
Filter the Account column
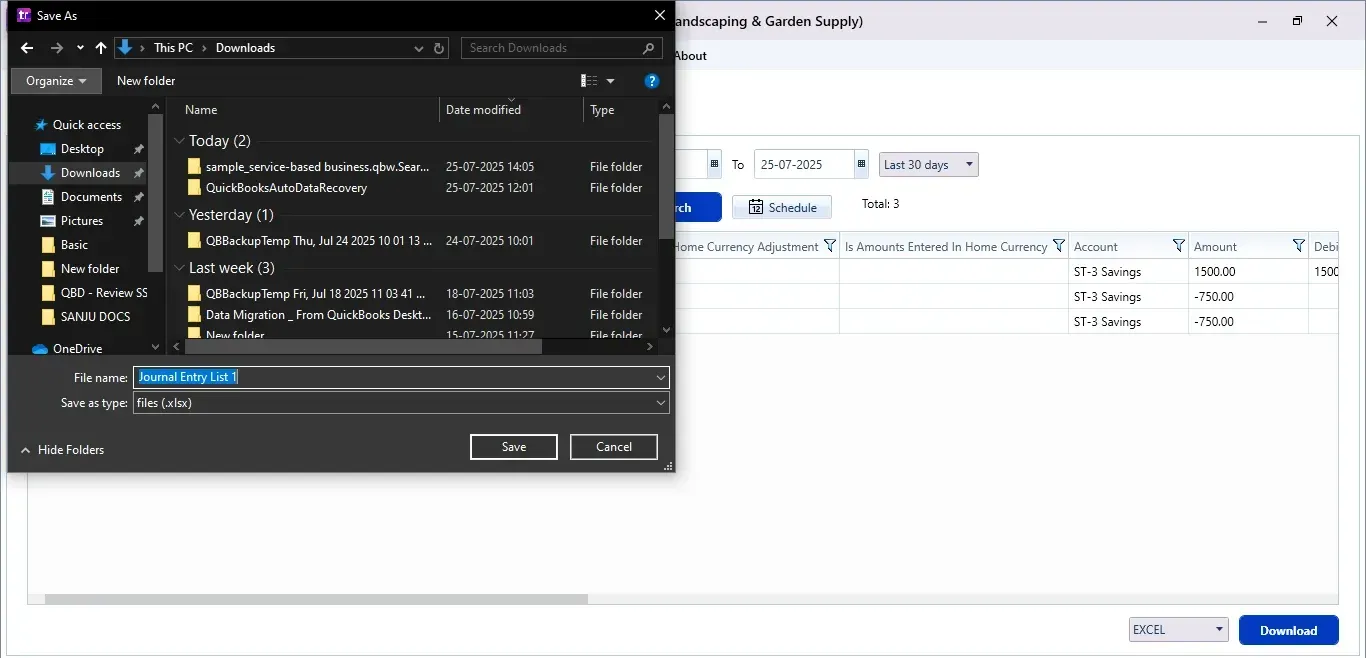(1179, 246)
